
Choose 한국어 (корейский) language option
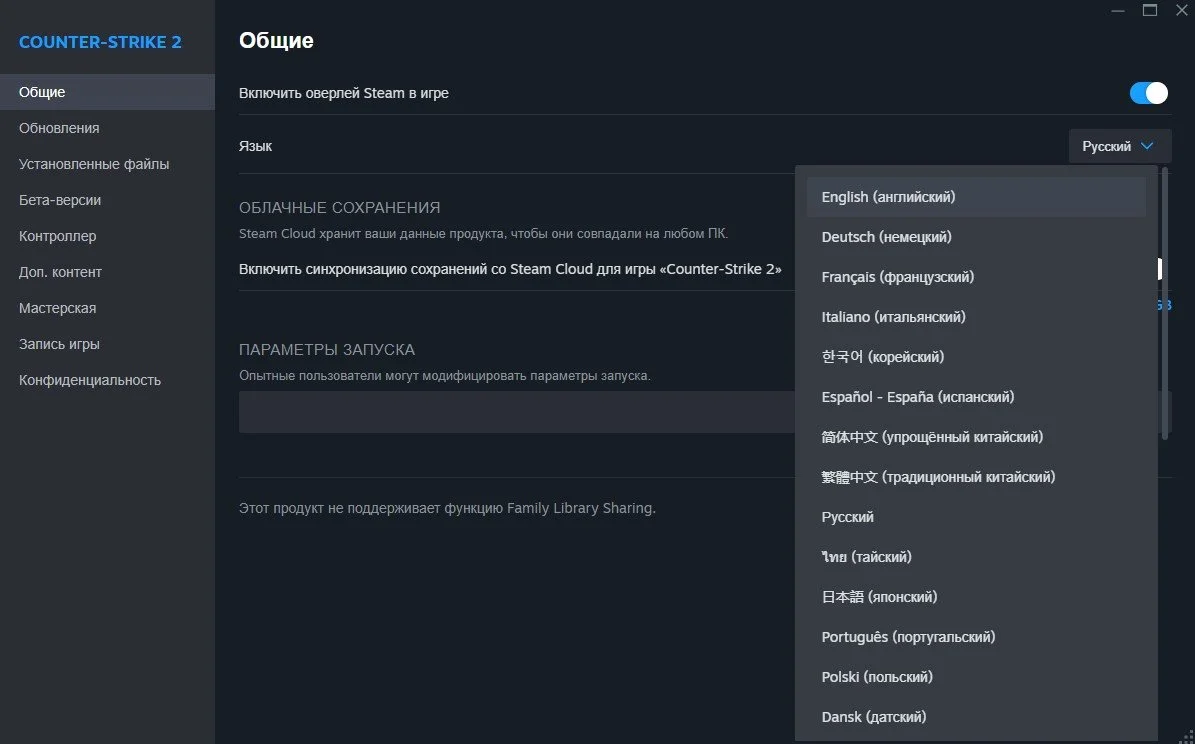tap(976, 358)
